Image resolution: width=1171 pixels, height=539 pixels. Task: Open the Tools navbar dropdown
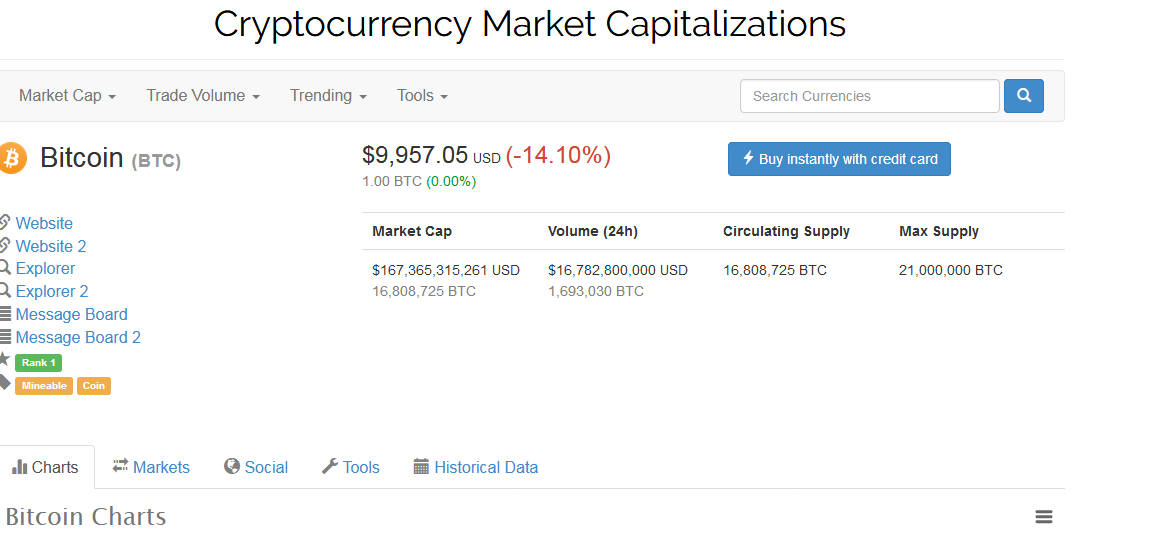point(422,96)
